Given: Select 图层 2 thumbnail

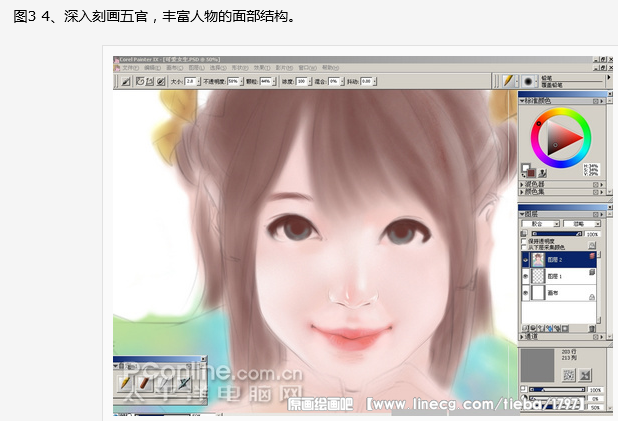Looking at the screenshot, I should 538,260.
